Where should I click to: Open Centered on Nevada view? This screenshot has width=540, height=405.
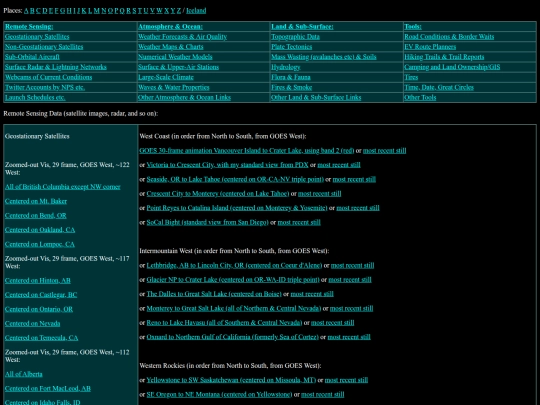pyautogui.click(x=32, y=323)
